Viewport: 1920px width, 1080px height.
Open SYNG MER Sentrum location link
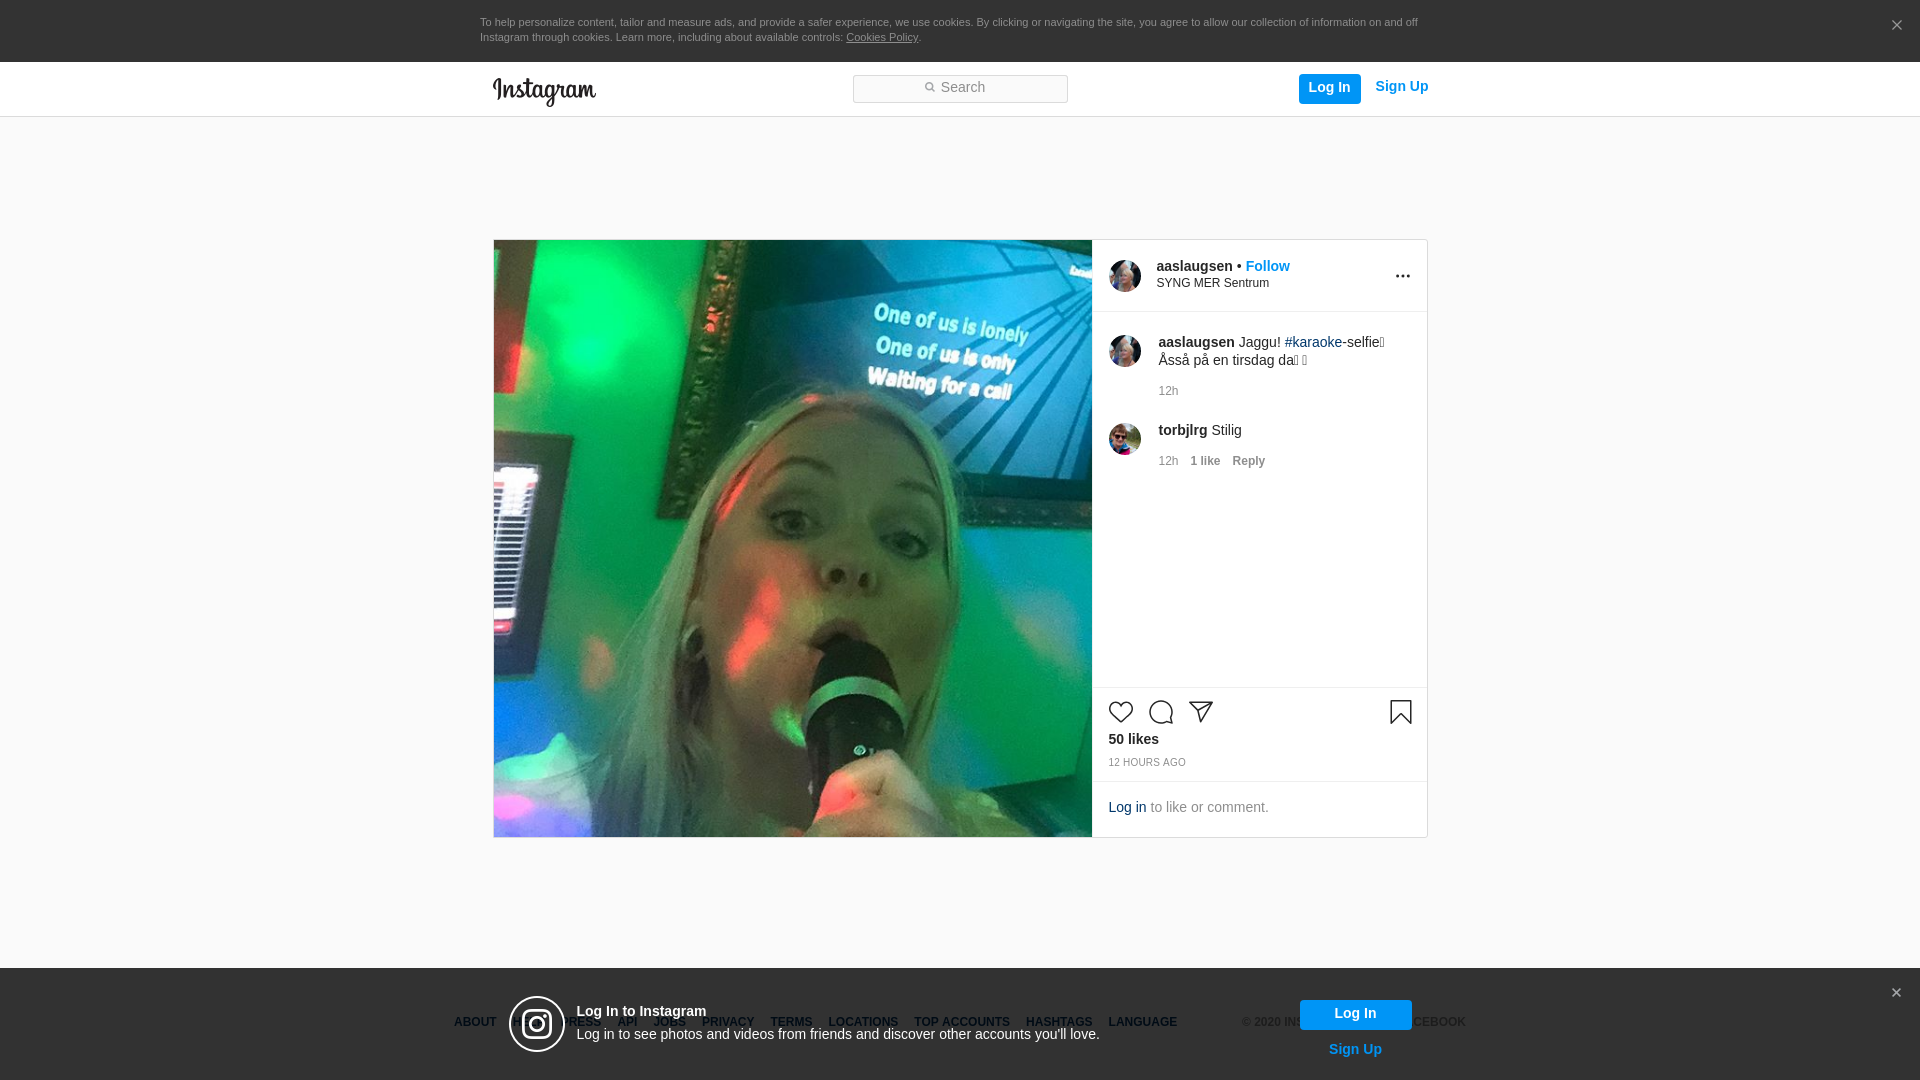click(1213, 283)
